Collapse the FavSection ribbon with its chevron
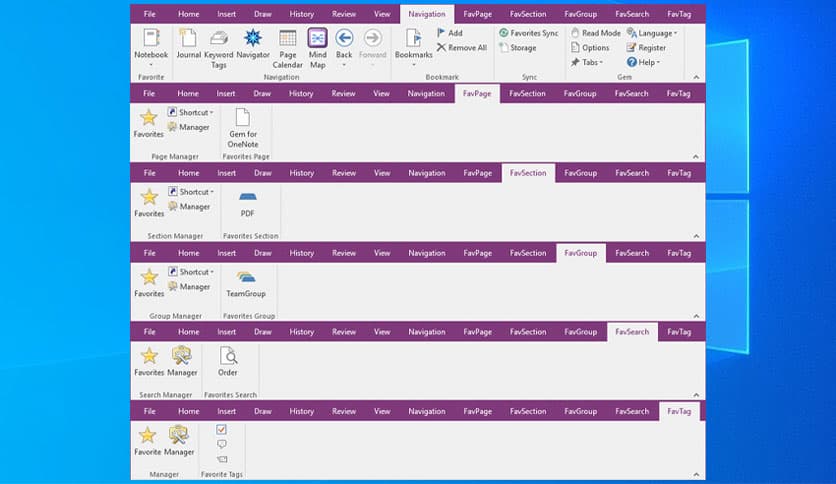Viewport: 836px width, 484px height. [696, 236]
